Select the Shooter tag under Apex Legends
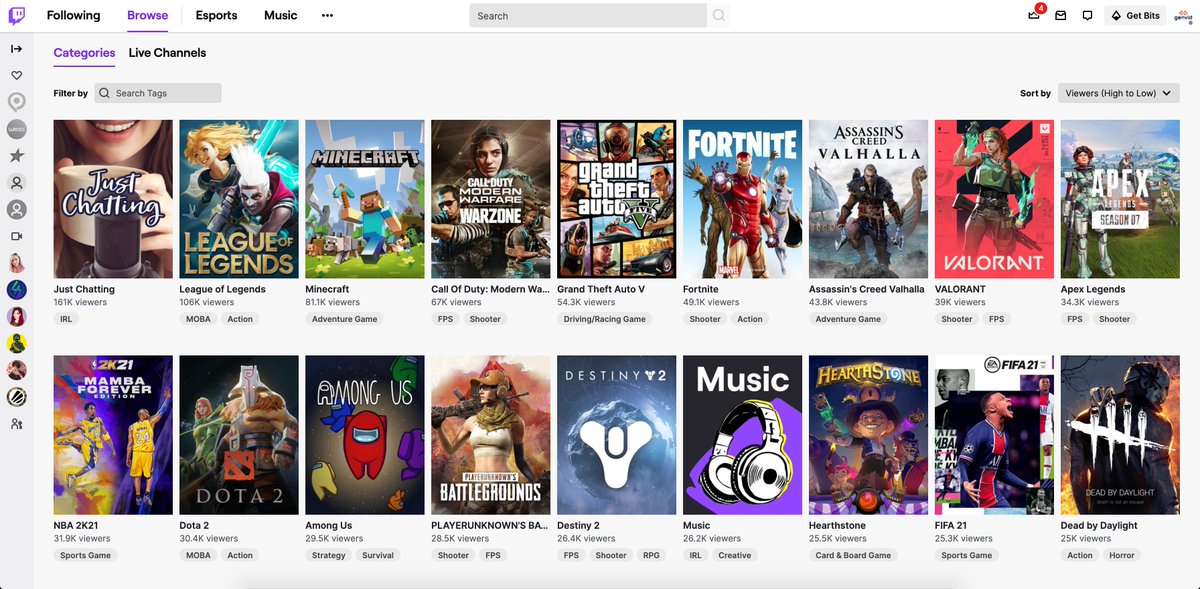The height and width of the screenshot is (589, 1200). [x=1114, y=319]
